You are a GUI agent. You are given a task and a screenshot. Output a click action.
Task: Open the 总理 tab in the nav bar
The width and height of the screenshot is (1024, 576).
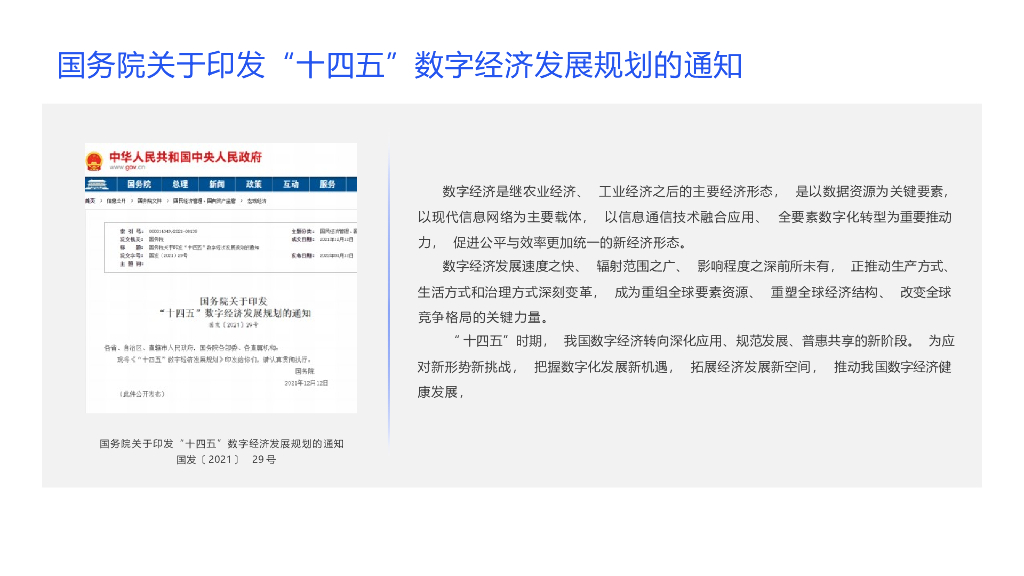pyautogui.click(x=180, y=184)
